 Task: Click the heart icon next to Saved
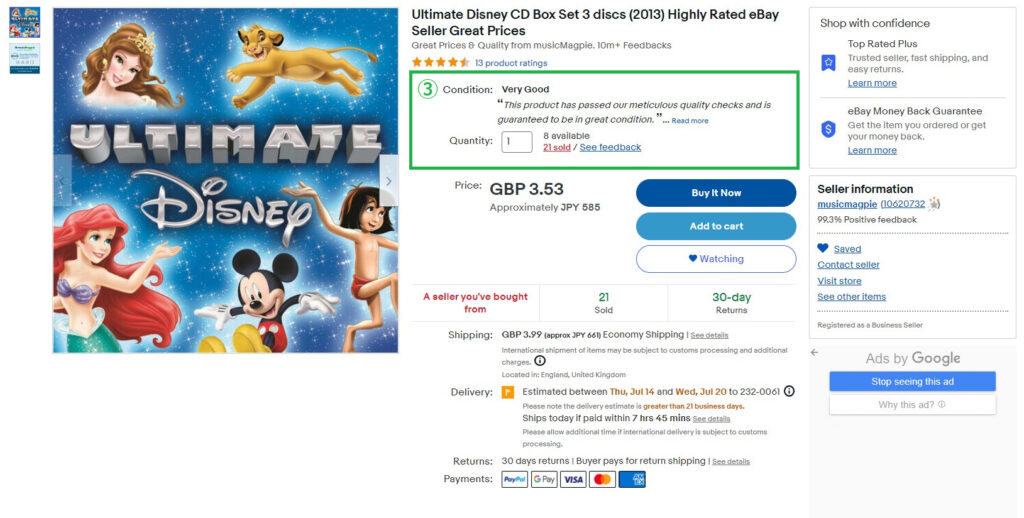pos(823,248)
